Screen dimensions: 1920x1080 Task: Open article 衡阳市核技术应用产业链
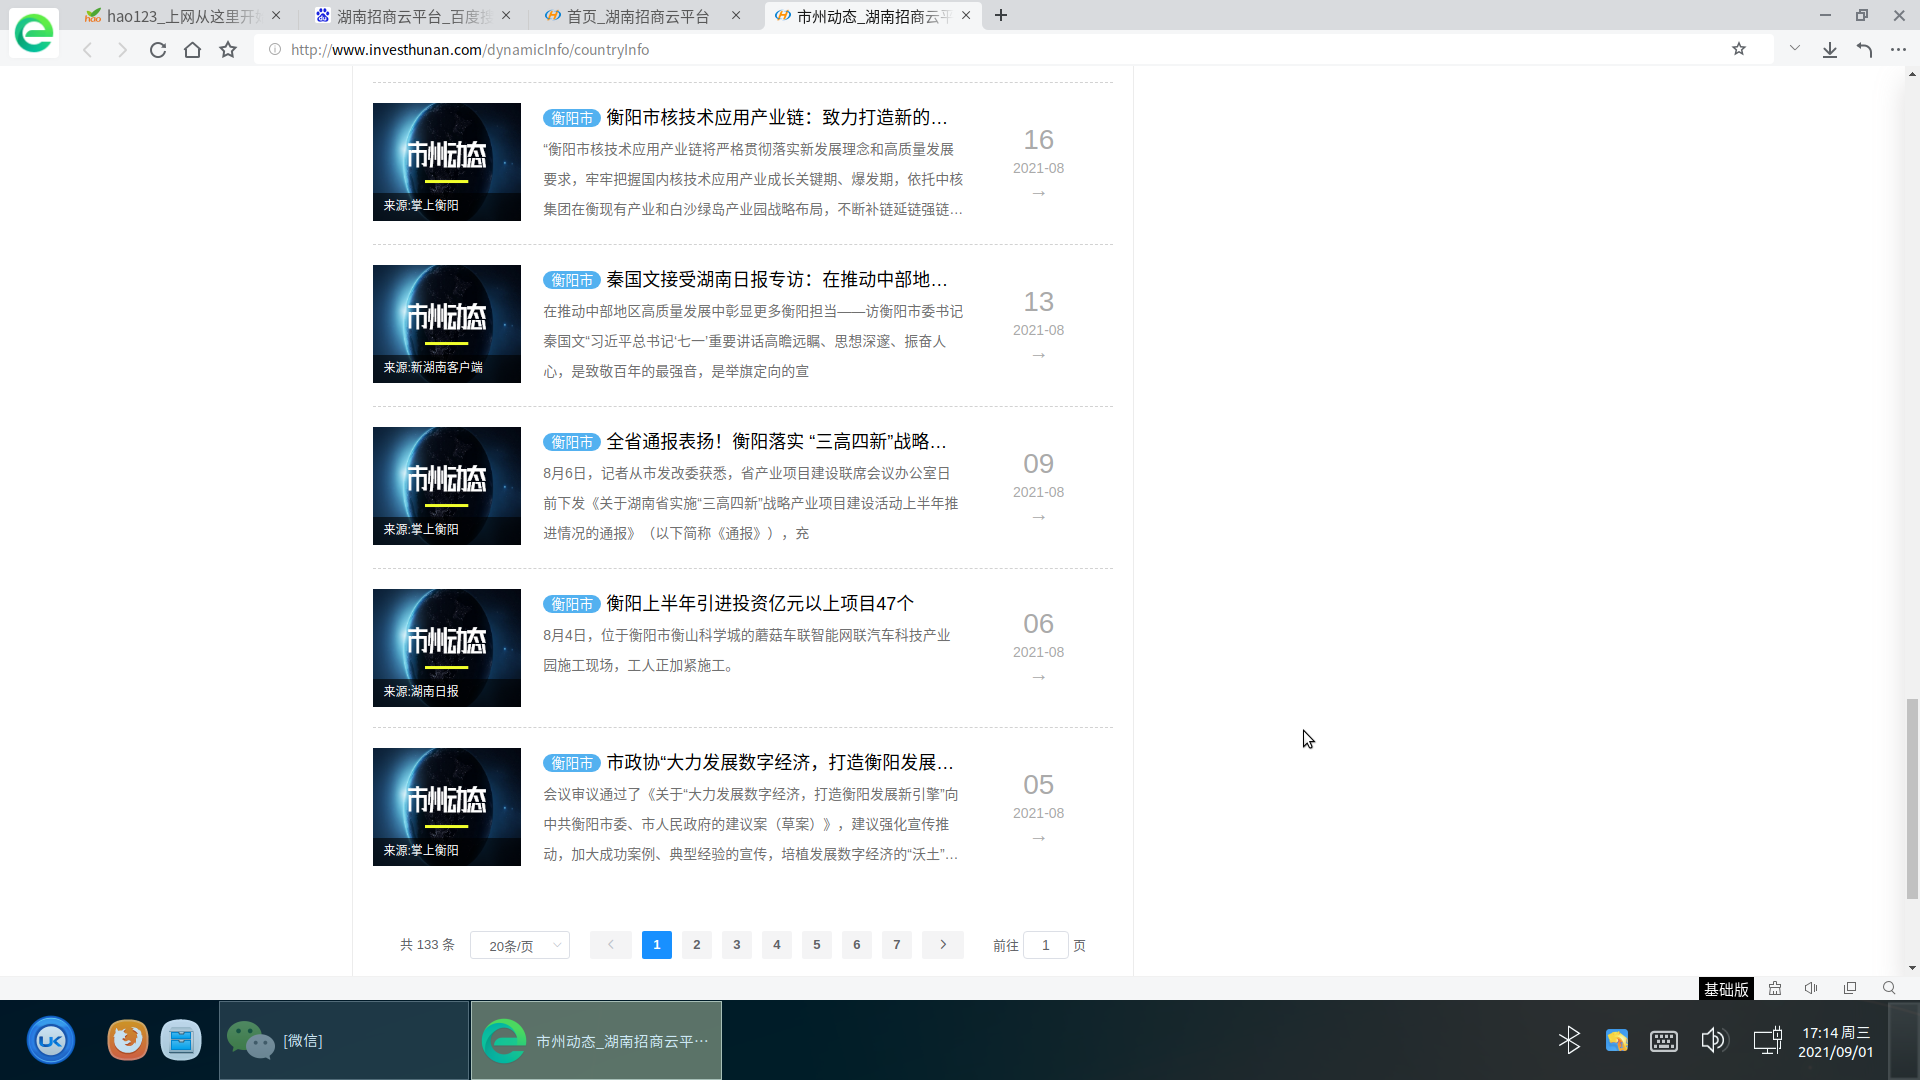777,118
